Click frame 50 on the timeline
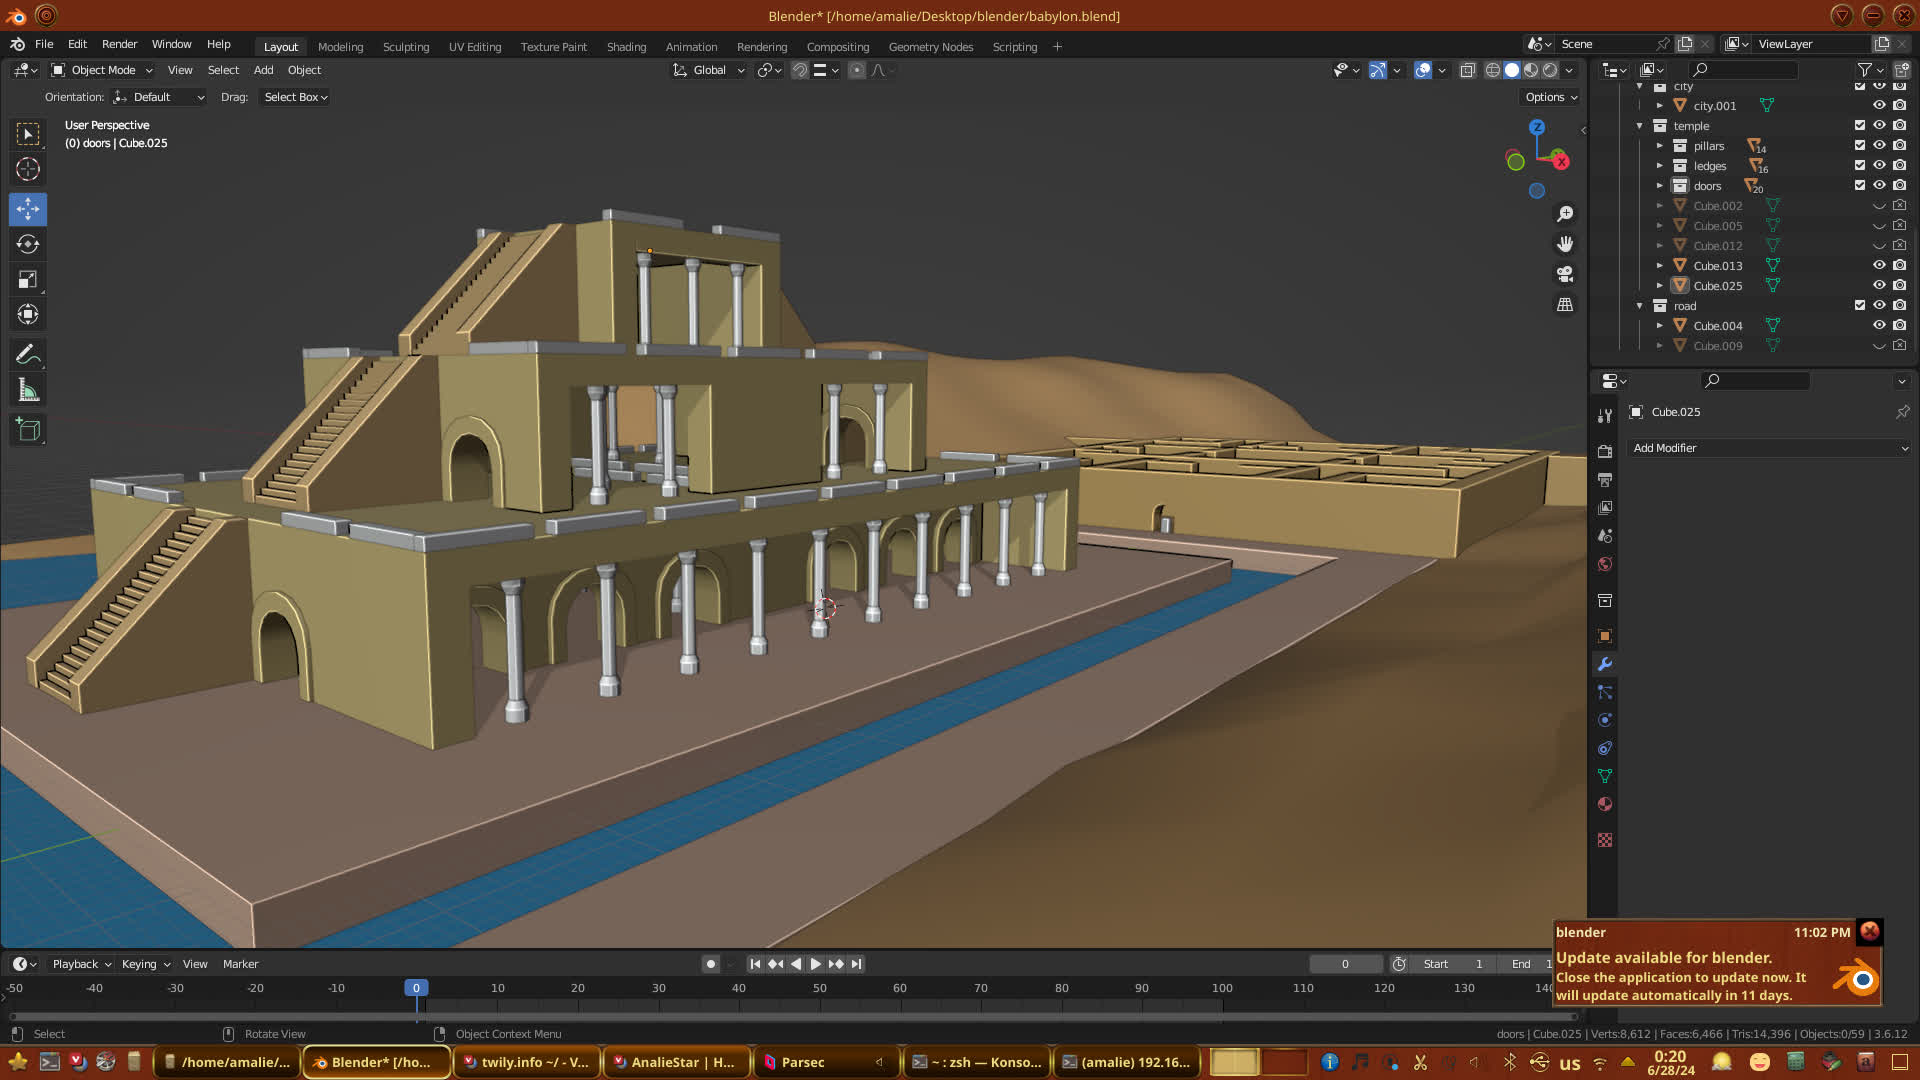The width and height of the screenshot is (1920, 1080). (x=819, y=988)
